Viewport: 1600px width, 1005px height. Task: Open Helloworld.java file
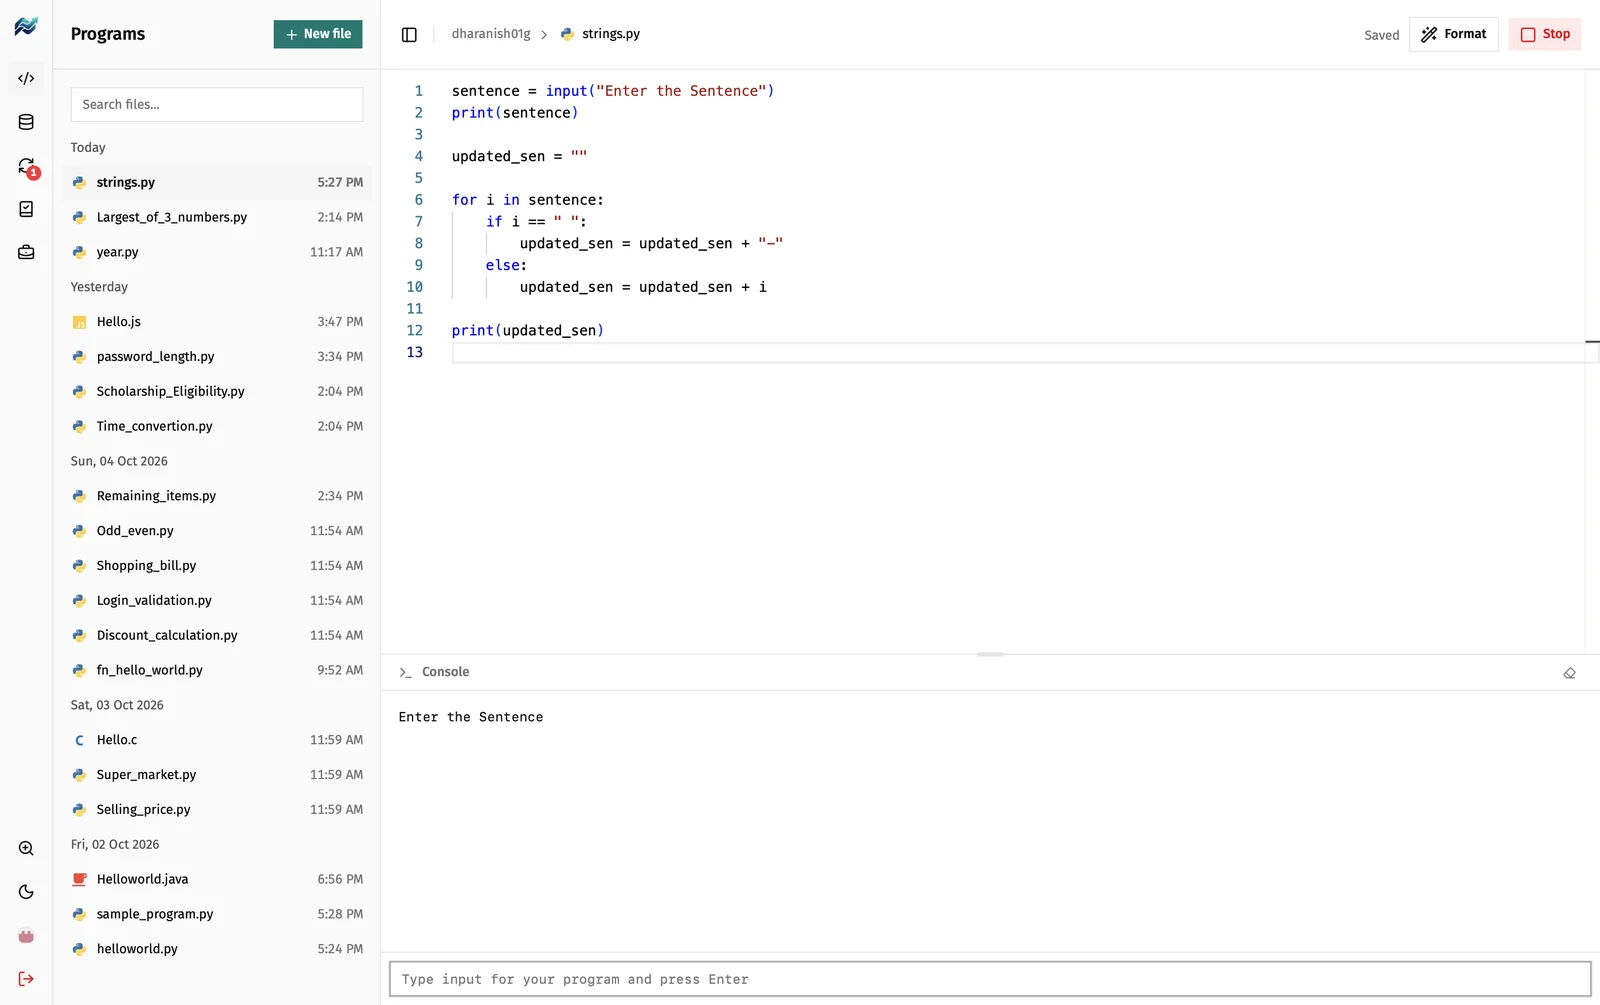point(217,879)
